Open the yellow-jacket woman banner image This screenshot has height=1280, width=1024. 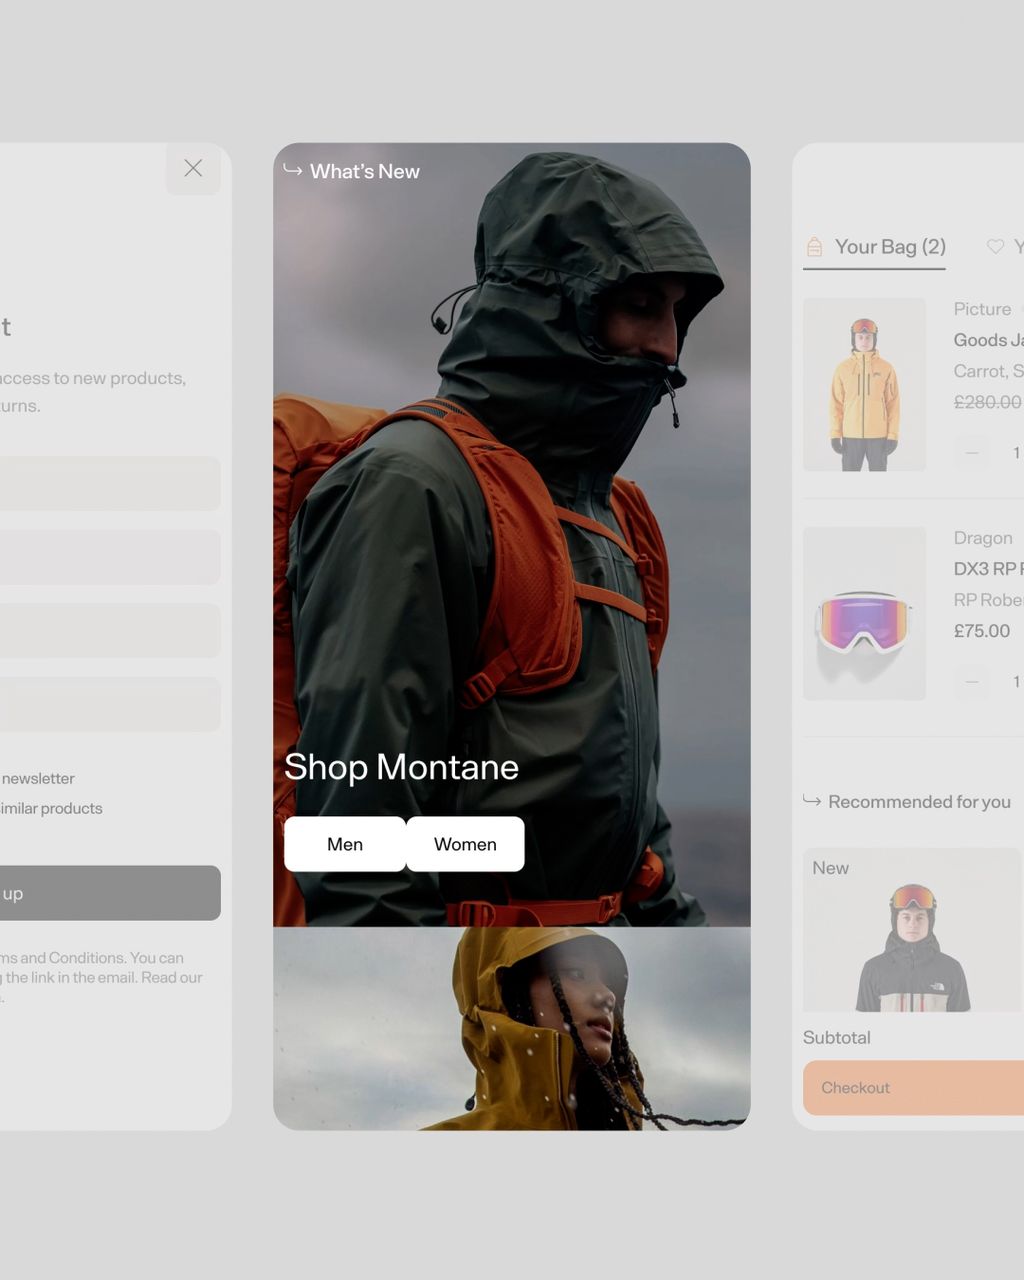point(512,1028)
